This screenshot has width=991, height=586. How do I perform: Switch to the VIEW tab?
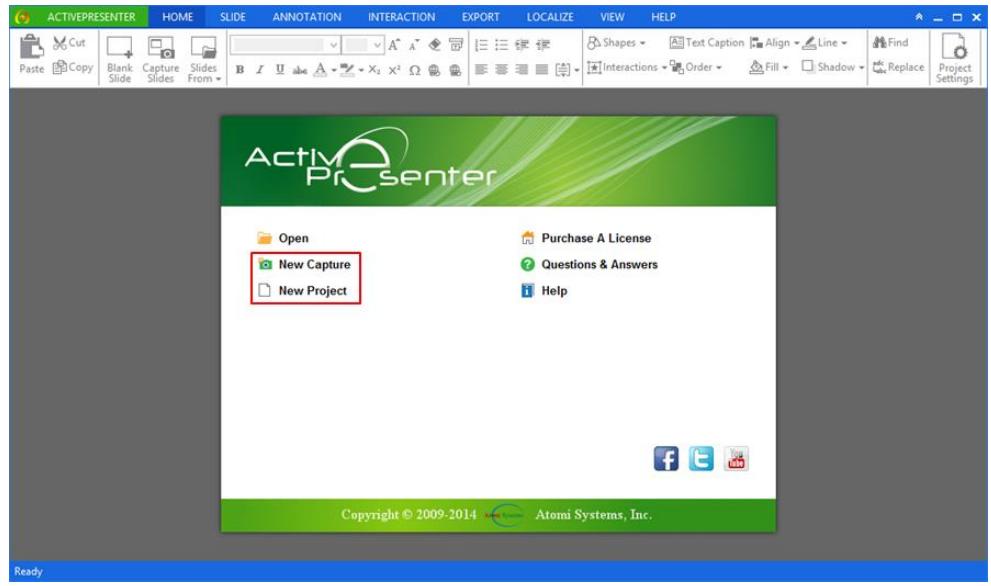click(x=612, y=17)
